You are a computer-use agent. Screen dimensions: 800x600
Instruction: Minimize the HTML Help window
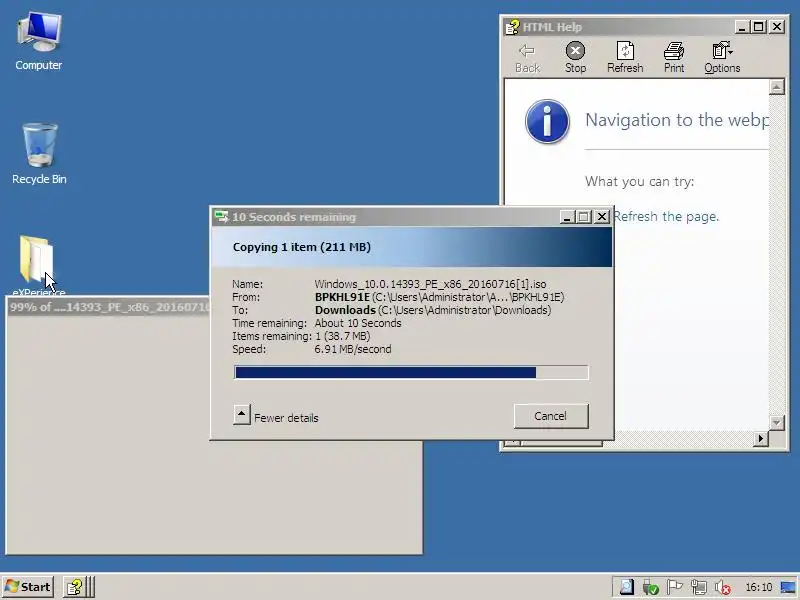742,27
